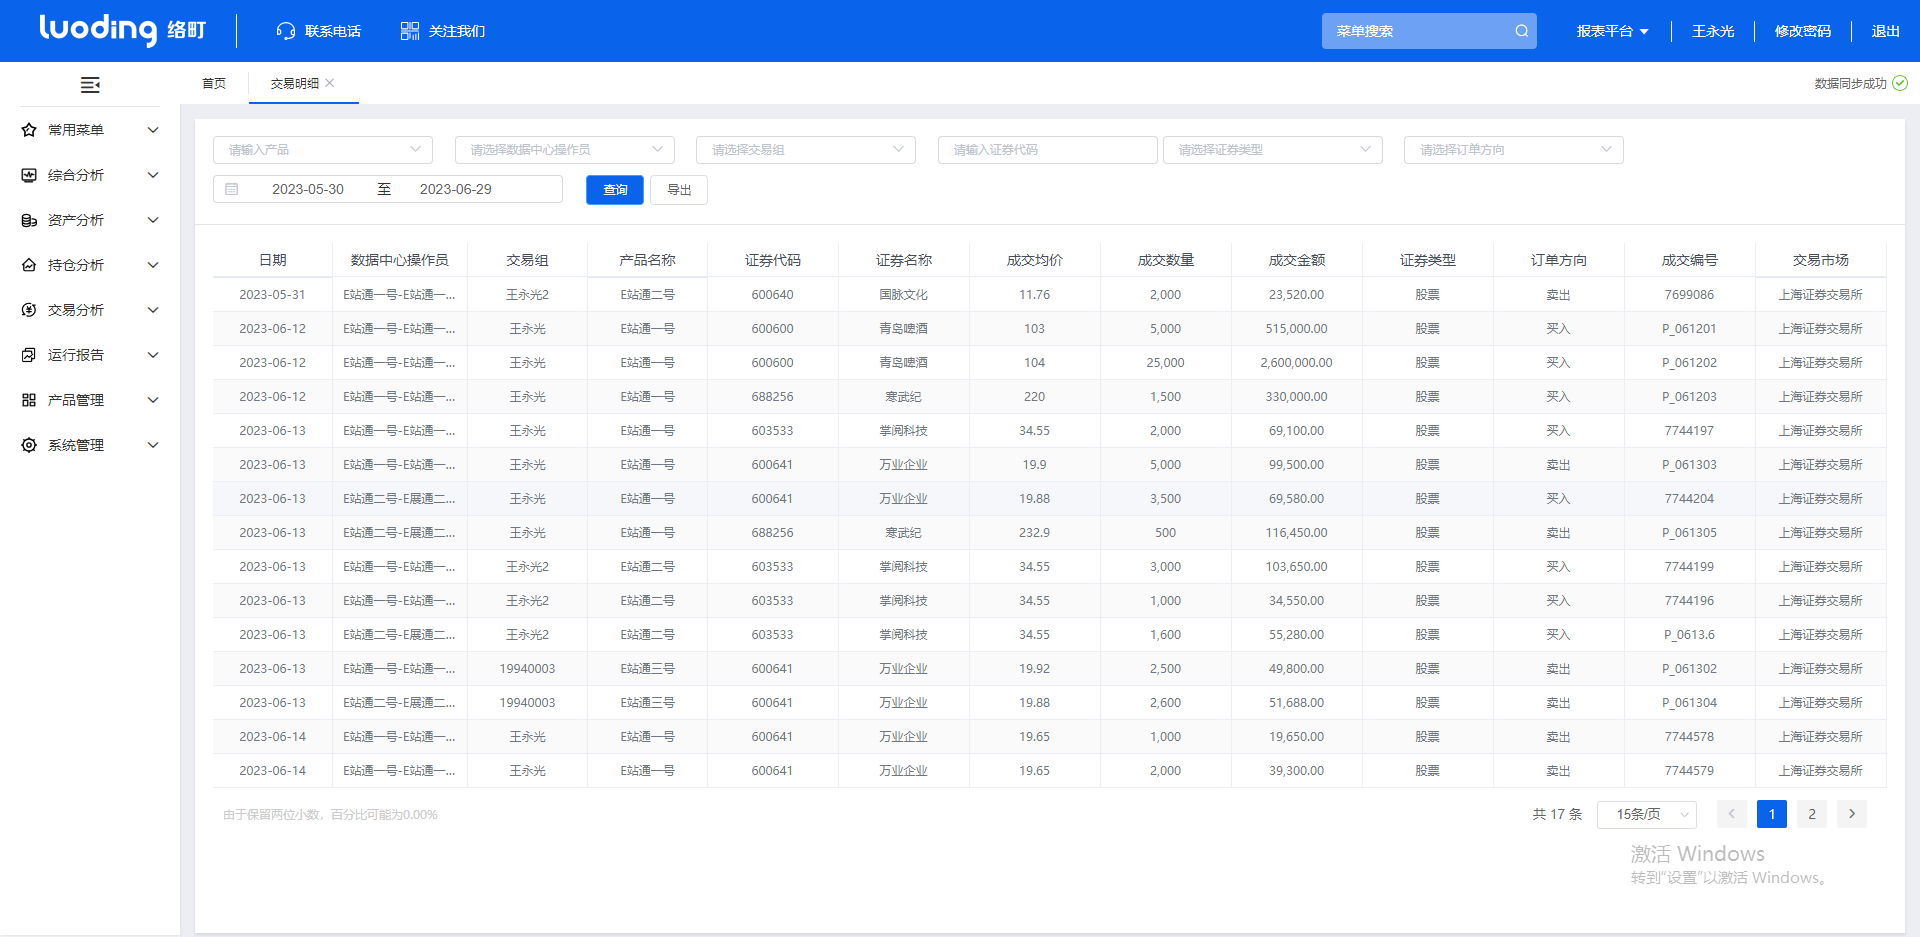
Task: Click start date 2023-05-30 field
Action: coord(308,189)
